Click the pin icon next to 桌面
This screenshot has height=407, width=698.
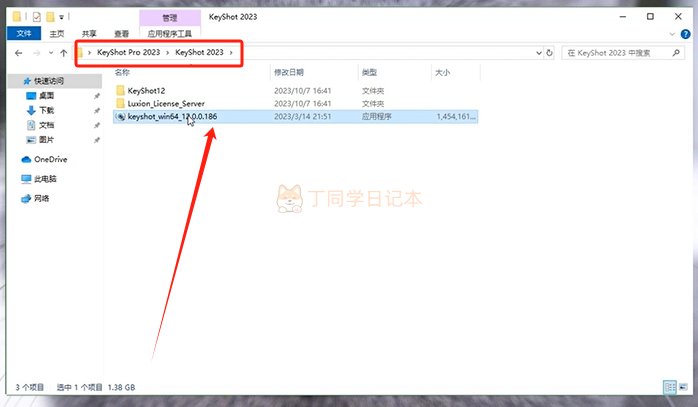(x=97, y=96)
